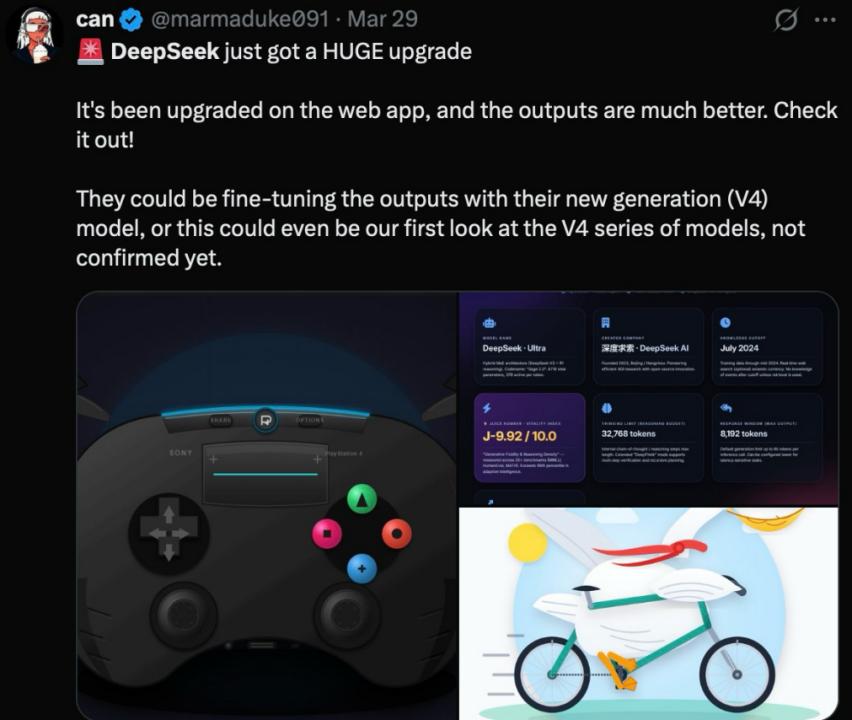This screenshot has height=720, width=852.
Task: Click the green triangle button on the controller
Action: click(x=362, y=499)
